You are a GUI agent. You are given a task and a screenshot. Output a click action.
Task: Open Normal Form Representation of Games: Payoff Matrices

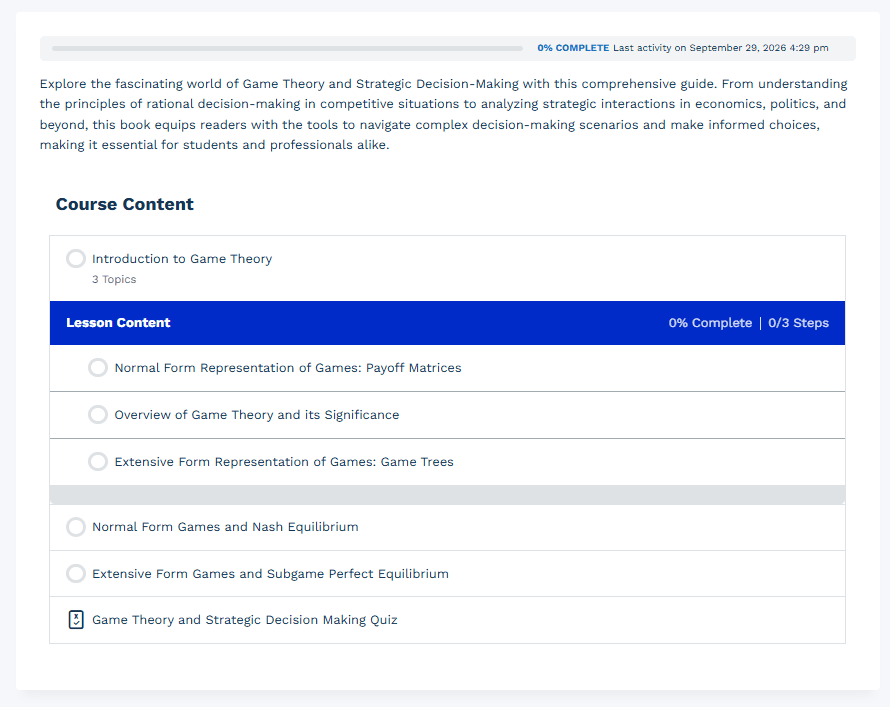(288, 368)
